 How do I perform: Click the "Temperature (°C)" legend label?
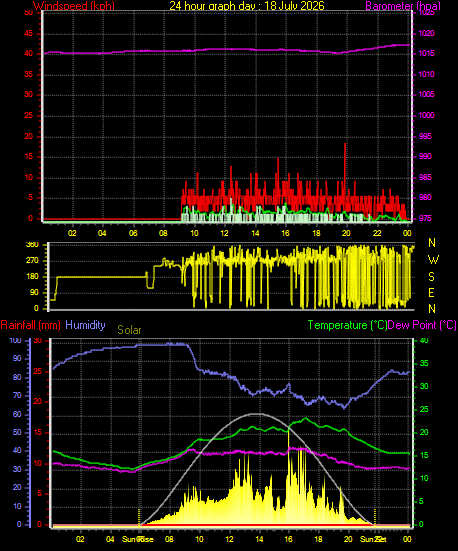(x=348, y=325)
